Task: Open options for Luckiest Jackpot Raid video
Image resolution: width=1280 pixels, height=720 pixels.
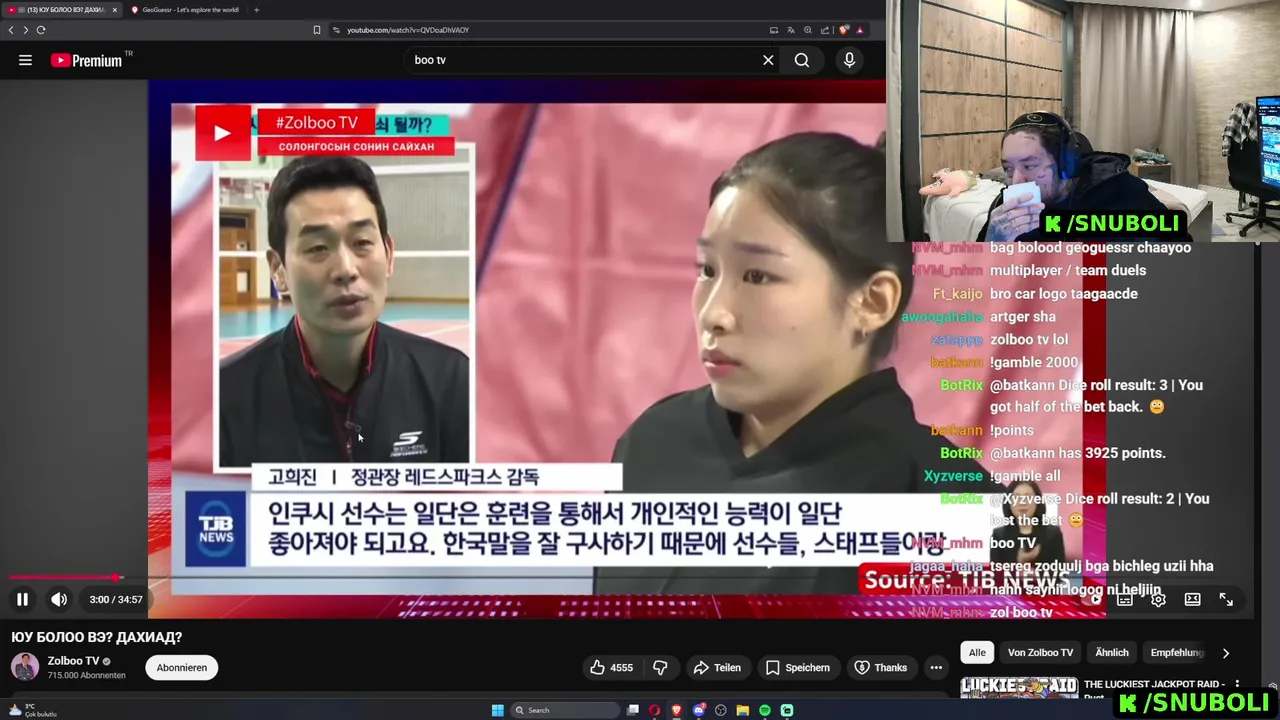Action: pyautogui.click(x=1237, y=685)
